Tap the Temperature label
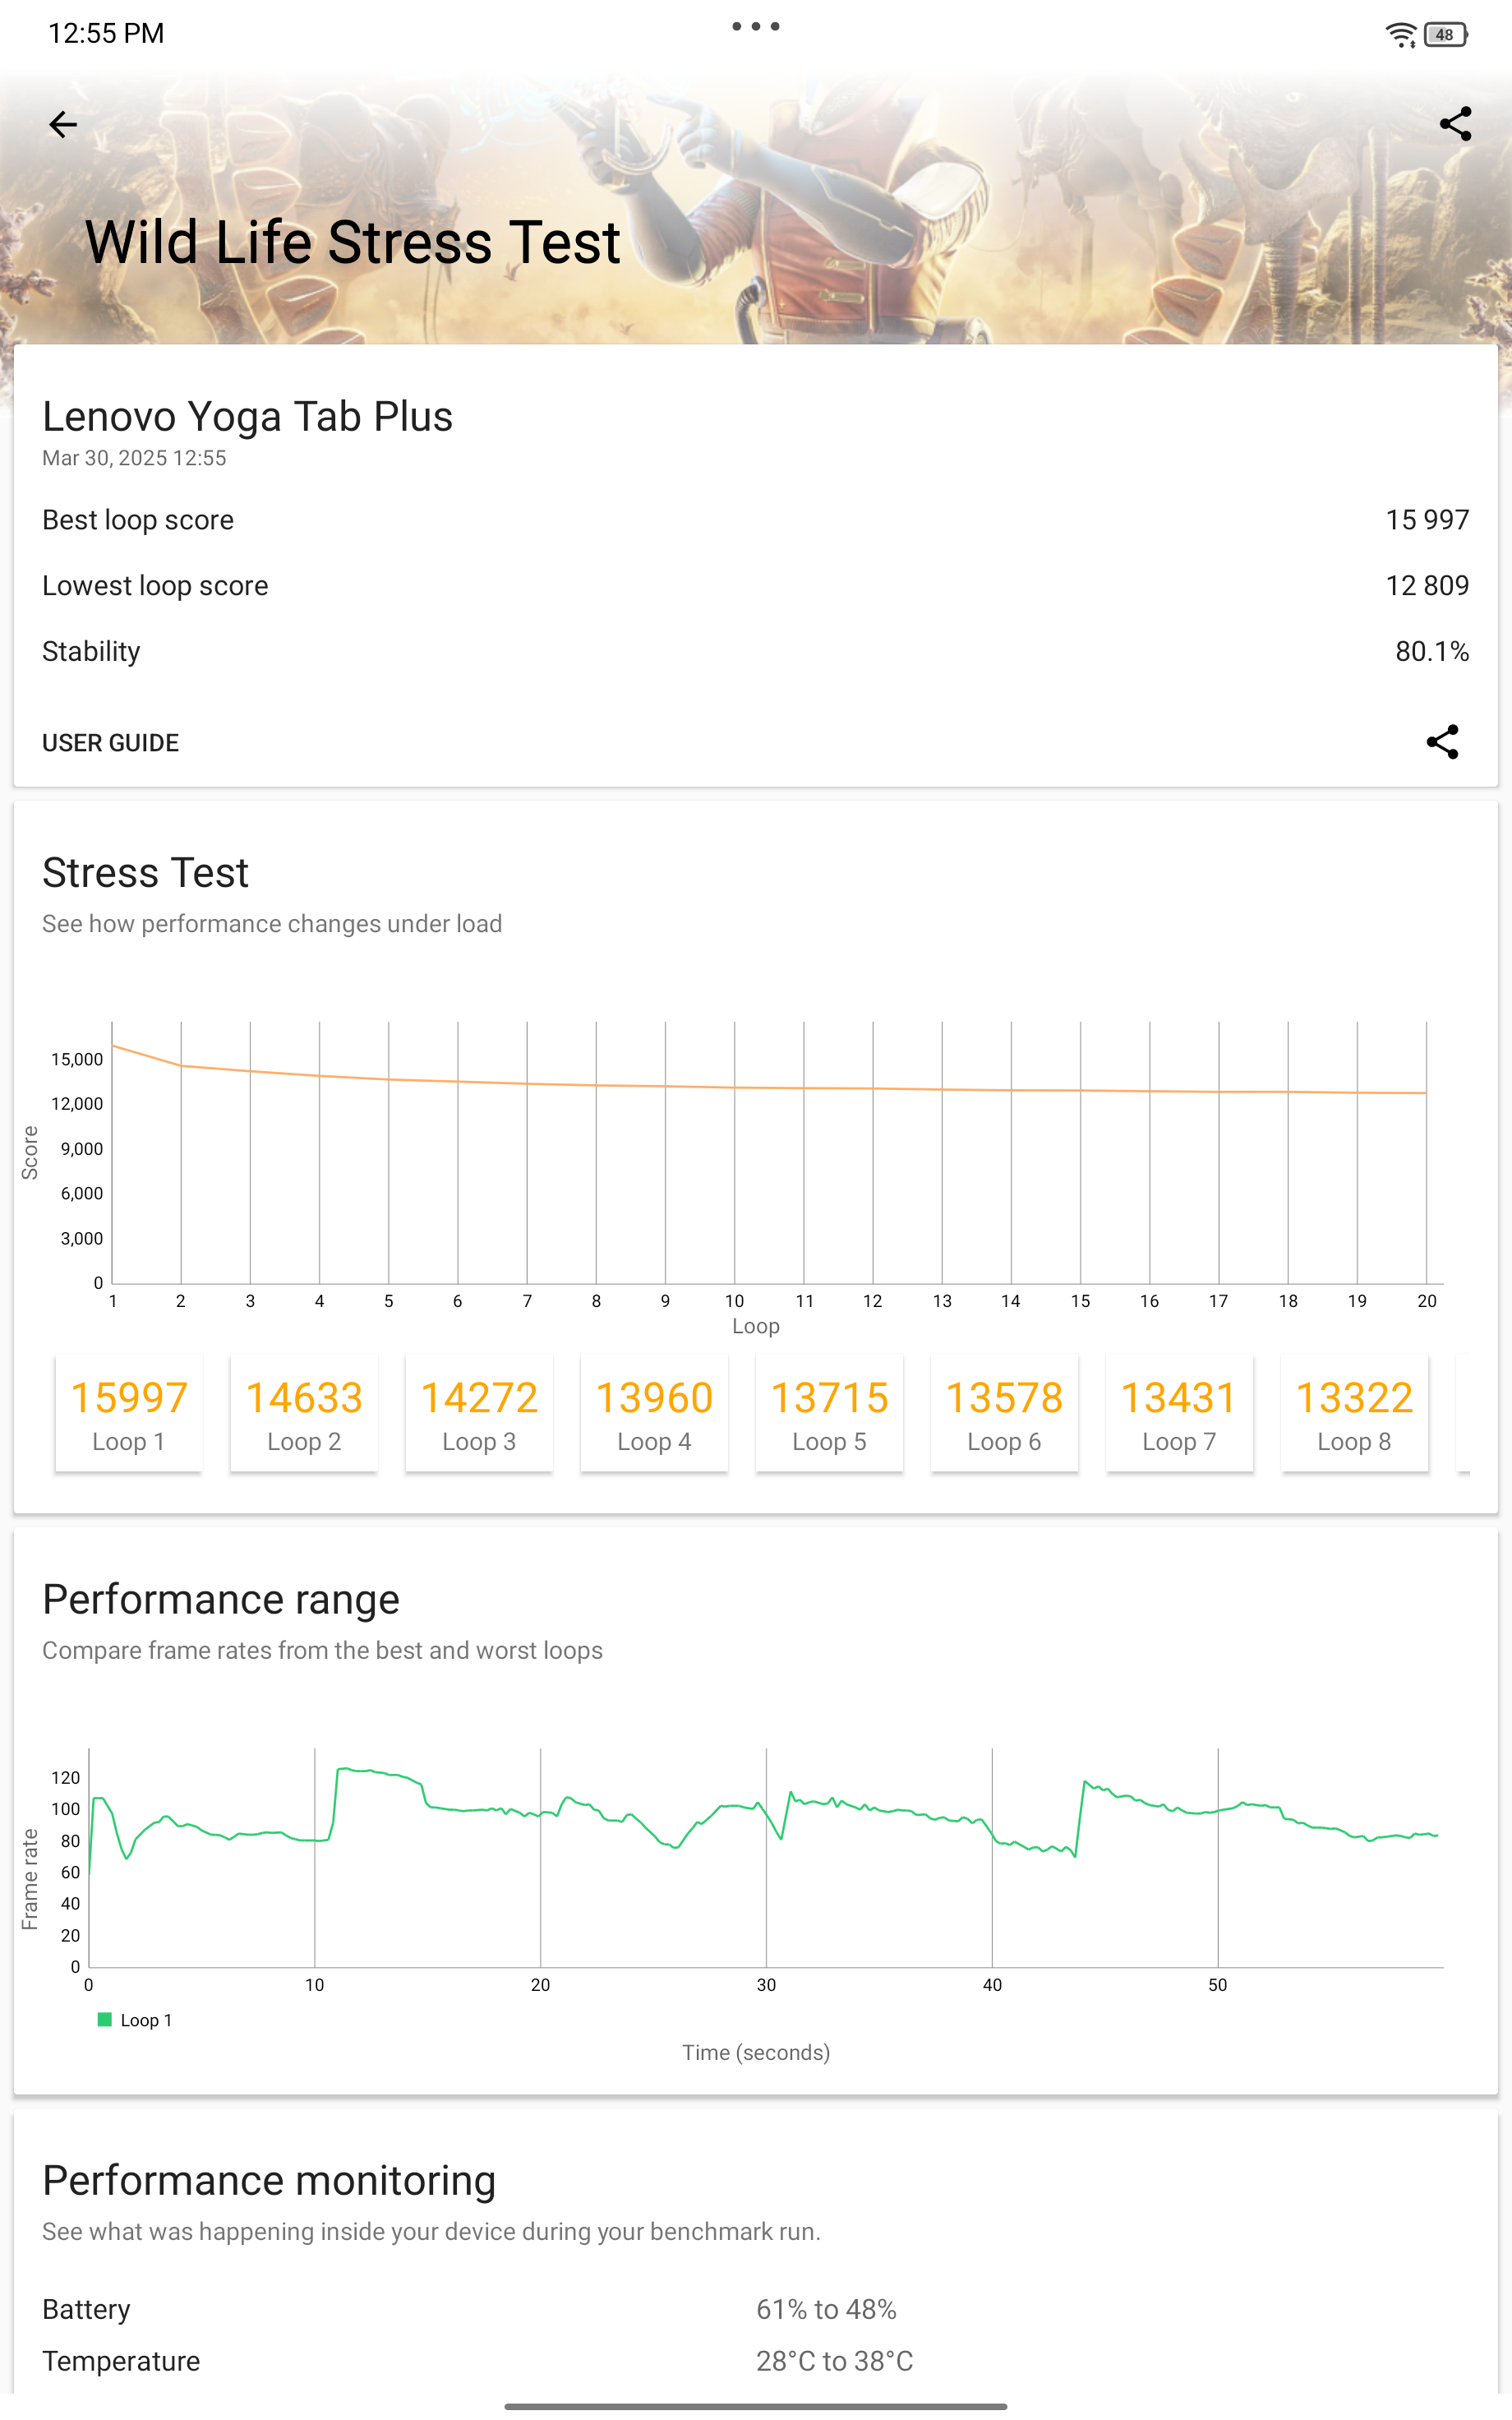 tap(121, 2362)
